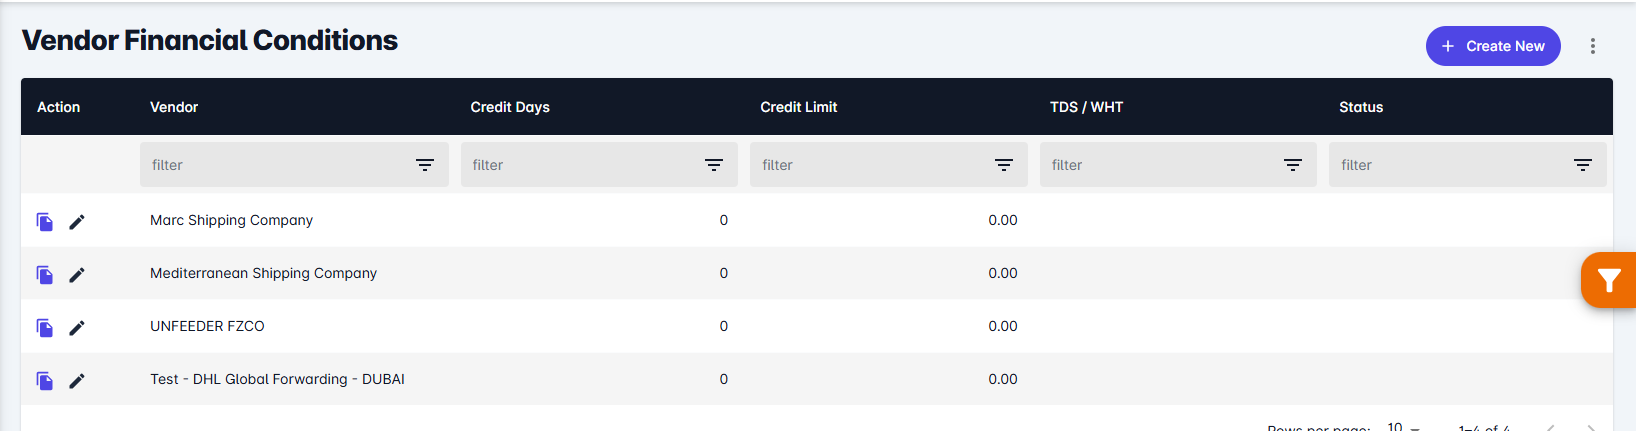Edit the UNFEEDER FZCO row

coord(77,328)
